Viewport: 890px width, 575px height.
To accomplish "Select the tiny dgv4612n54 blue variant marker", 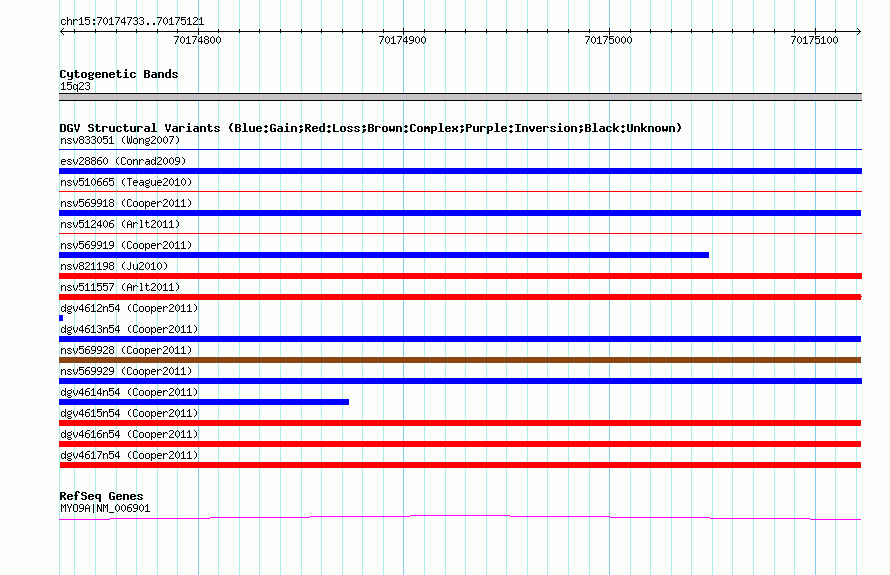I will [61, 318].
